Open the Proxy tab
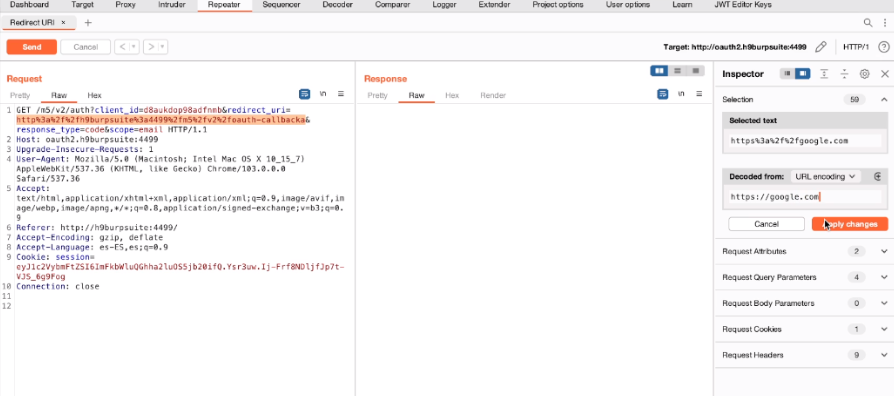The width and height of the screenshot is (894, 396). point(125,5)
